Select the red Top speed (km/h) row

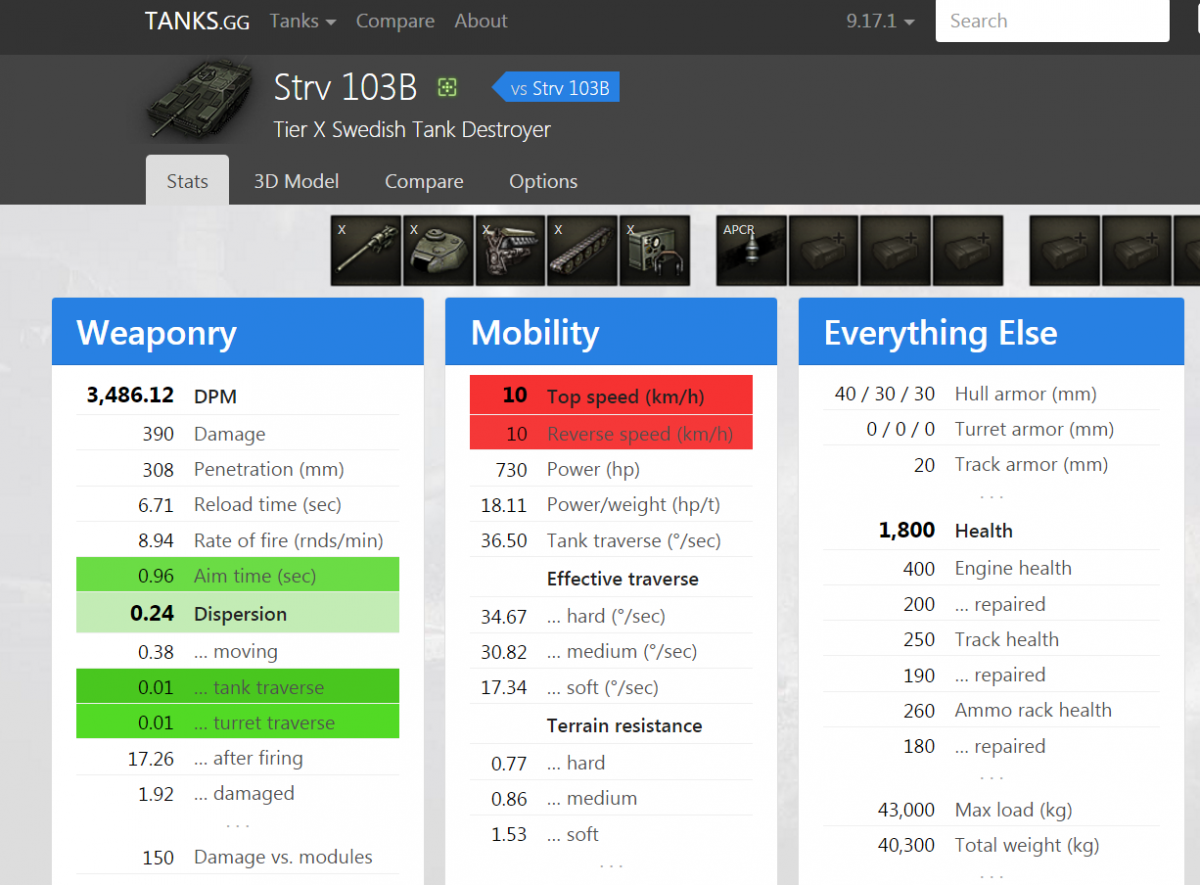click(x=611, y=396)
